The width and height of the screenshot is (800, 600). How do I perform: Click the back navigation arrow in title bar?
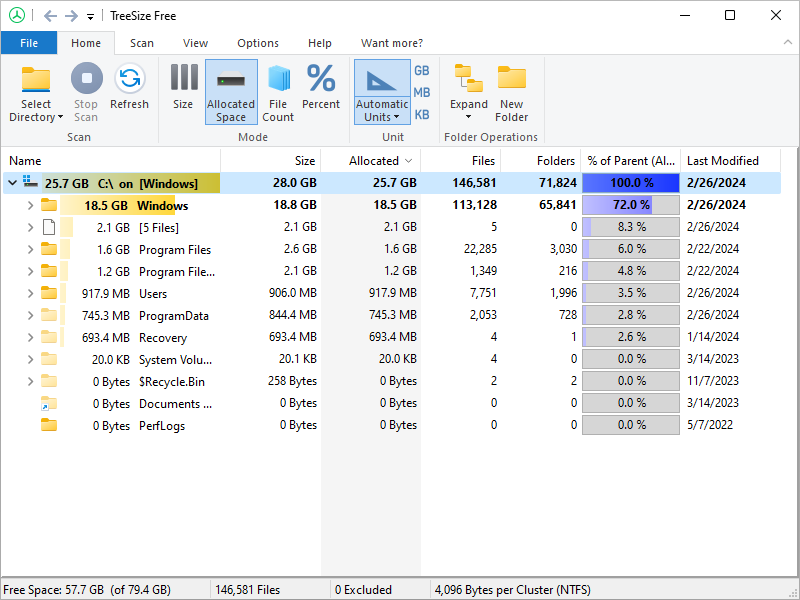(x=50, y=16)
